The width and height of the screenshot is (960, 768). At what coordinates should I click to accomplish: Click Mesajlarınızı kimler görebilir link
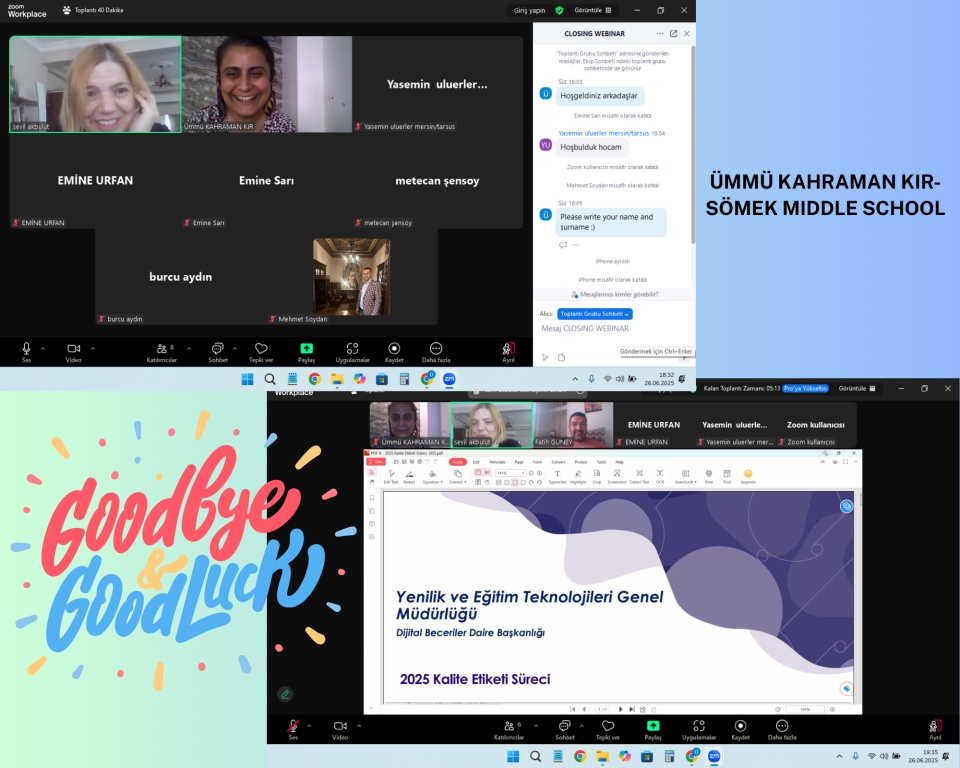point(614,295)
